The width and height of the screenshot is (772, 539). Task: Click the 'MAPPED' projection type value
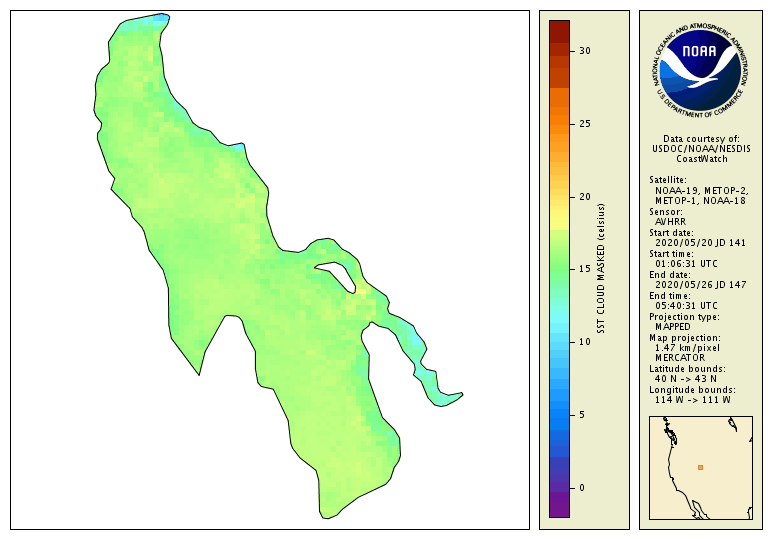673,327
